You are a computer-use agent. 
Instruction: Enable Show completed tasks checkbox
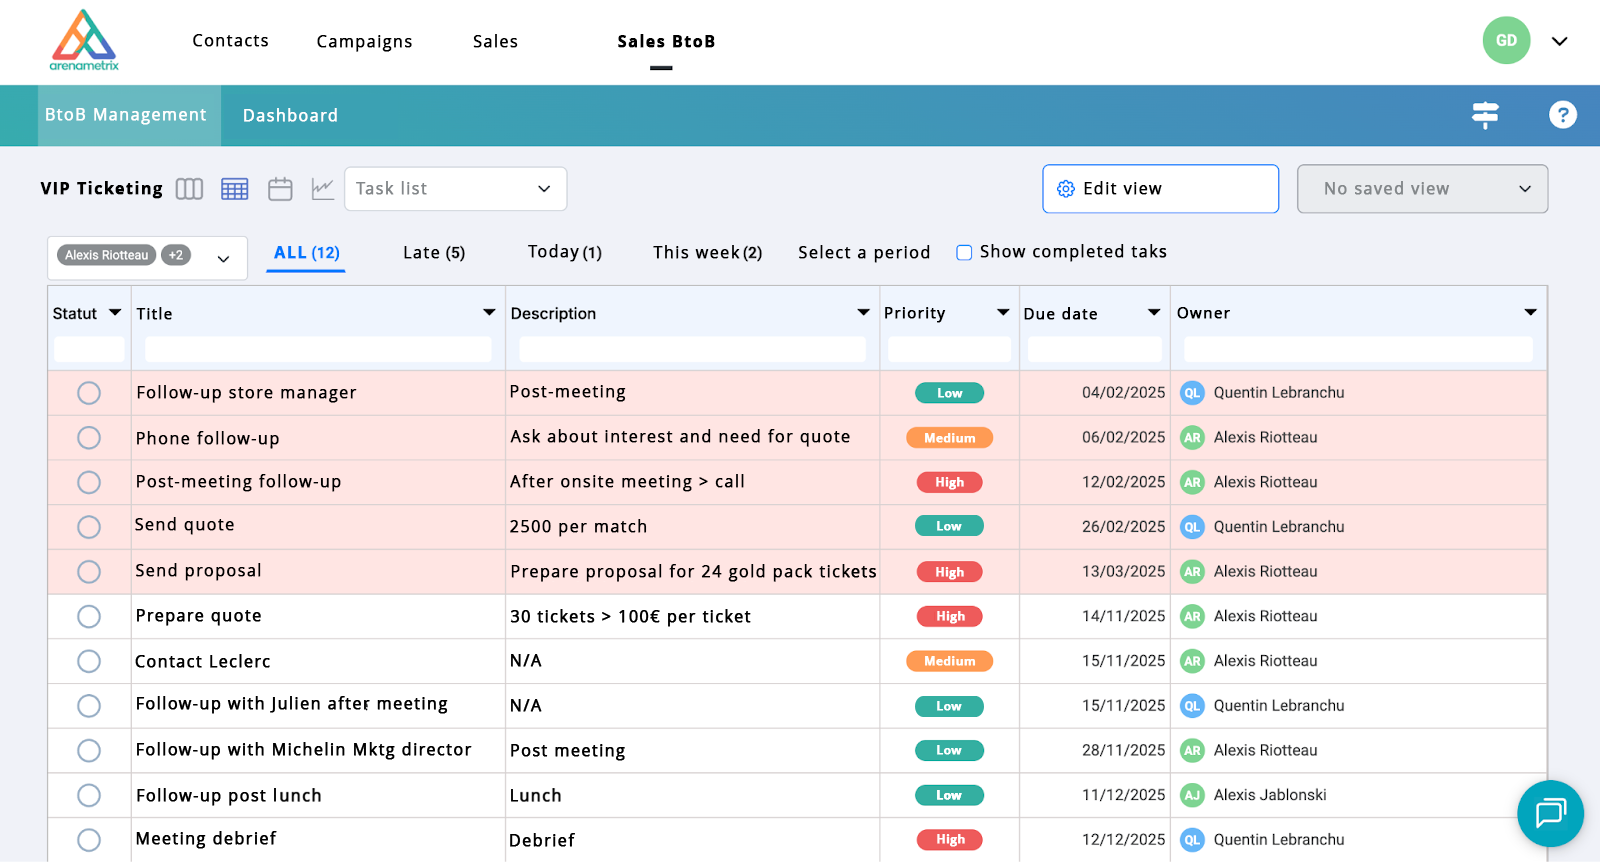pos(964,253)
